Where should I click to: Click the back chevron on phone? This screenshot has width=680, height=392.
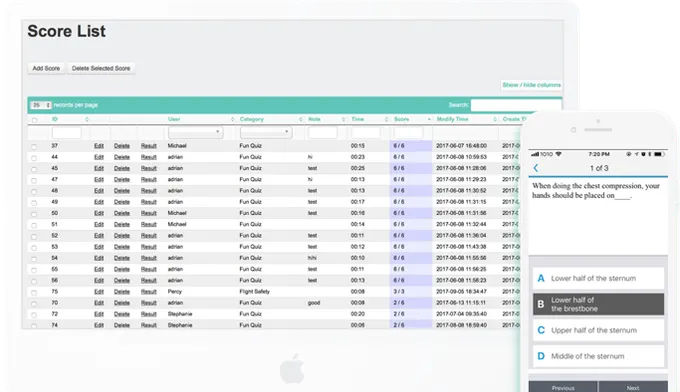click(x=536, y=168)
